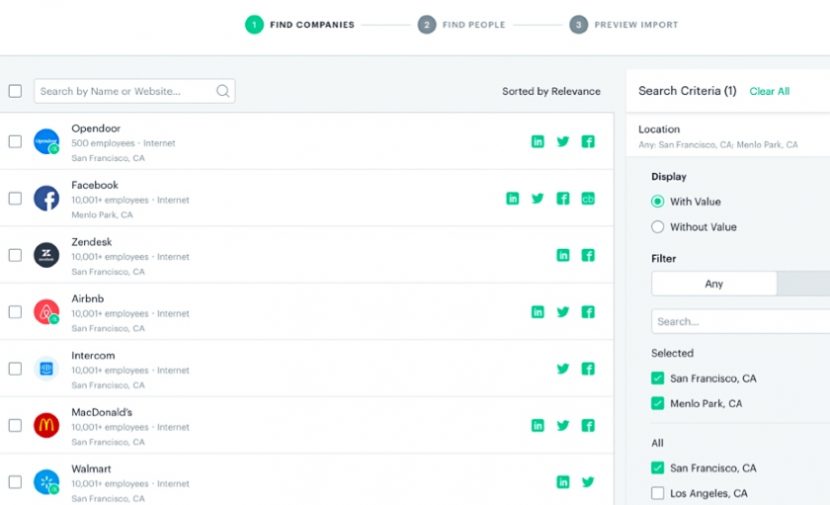
Task: Check the Intercom row checkbox
Action: pos(15,368)
